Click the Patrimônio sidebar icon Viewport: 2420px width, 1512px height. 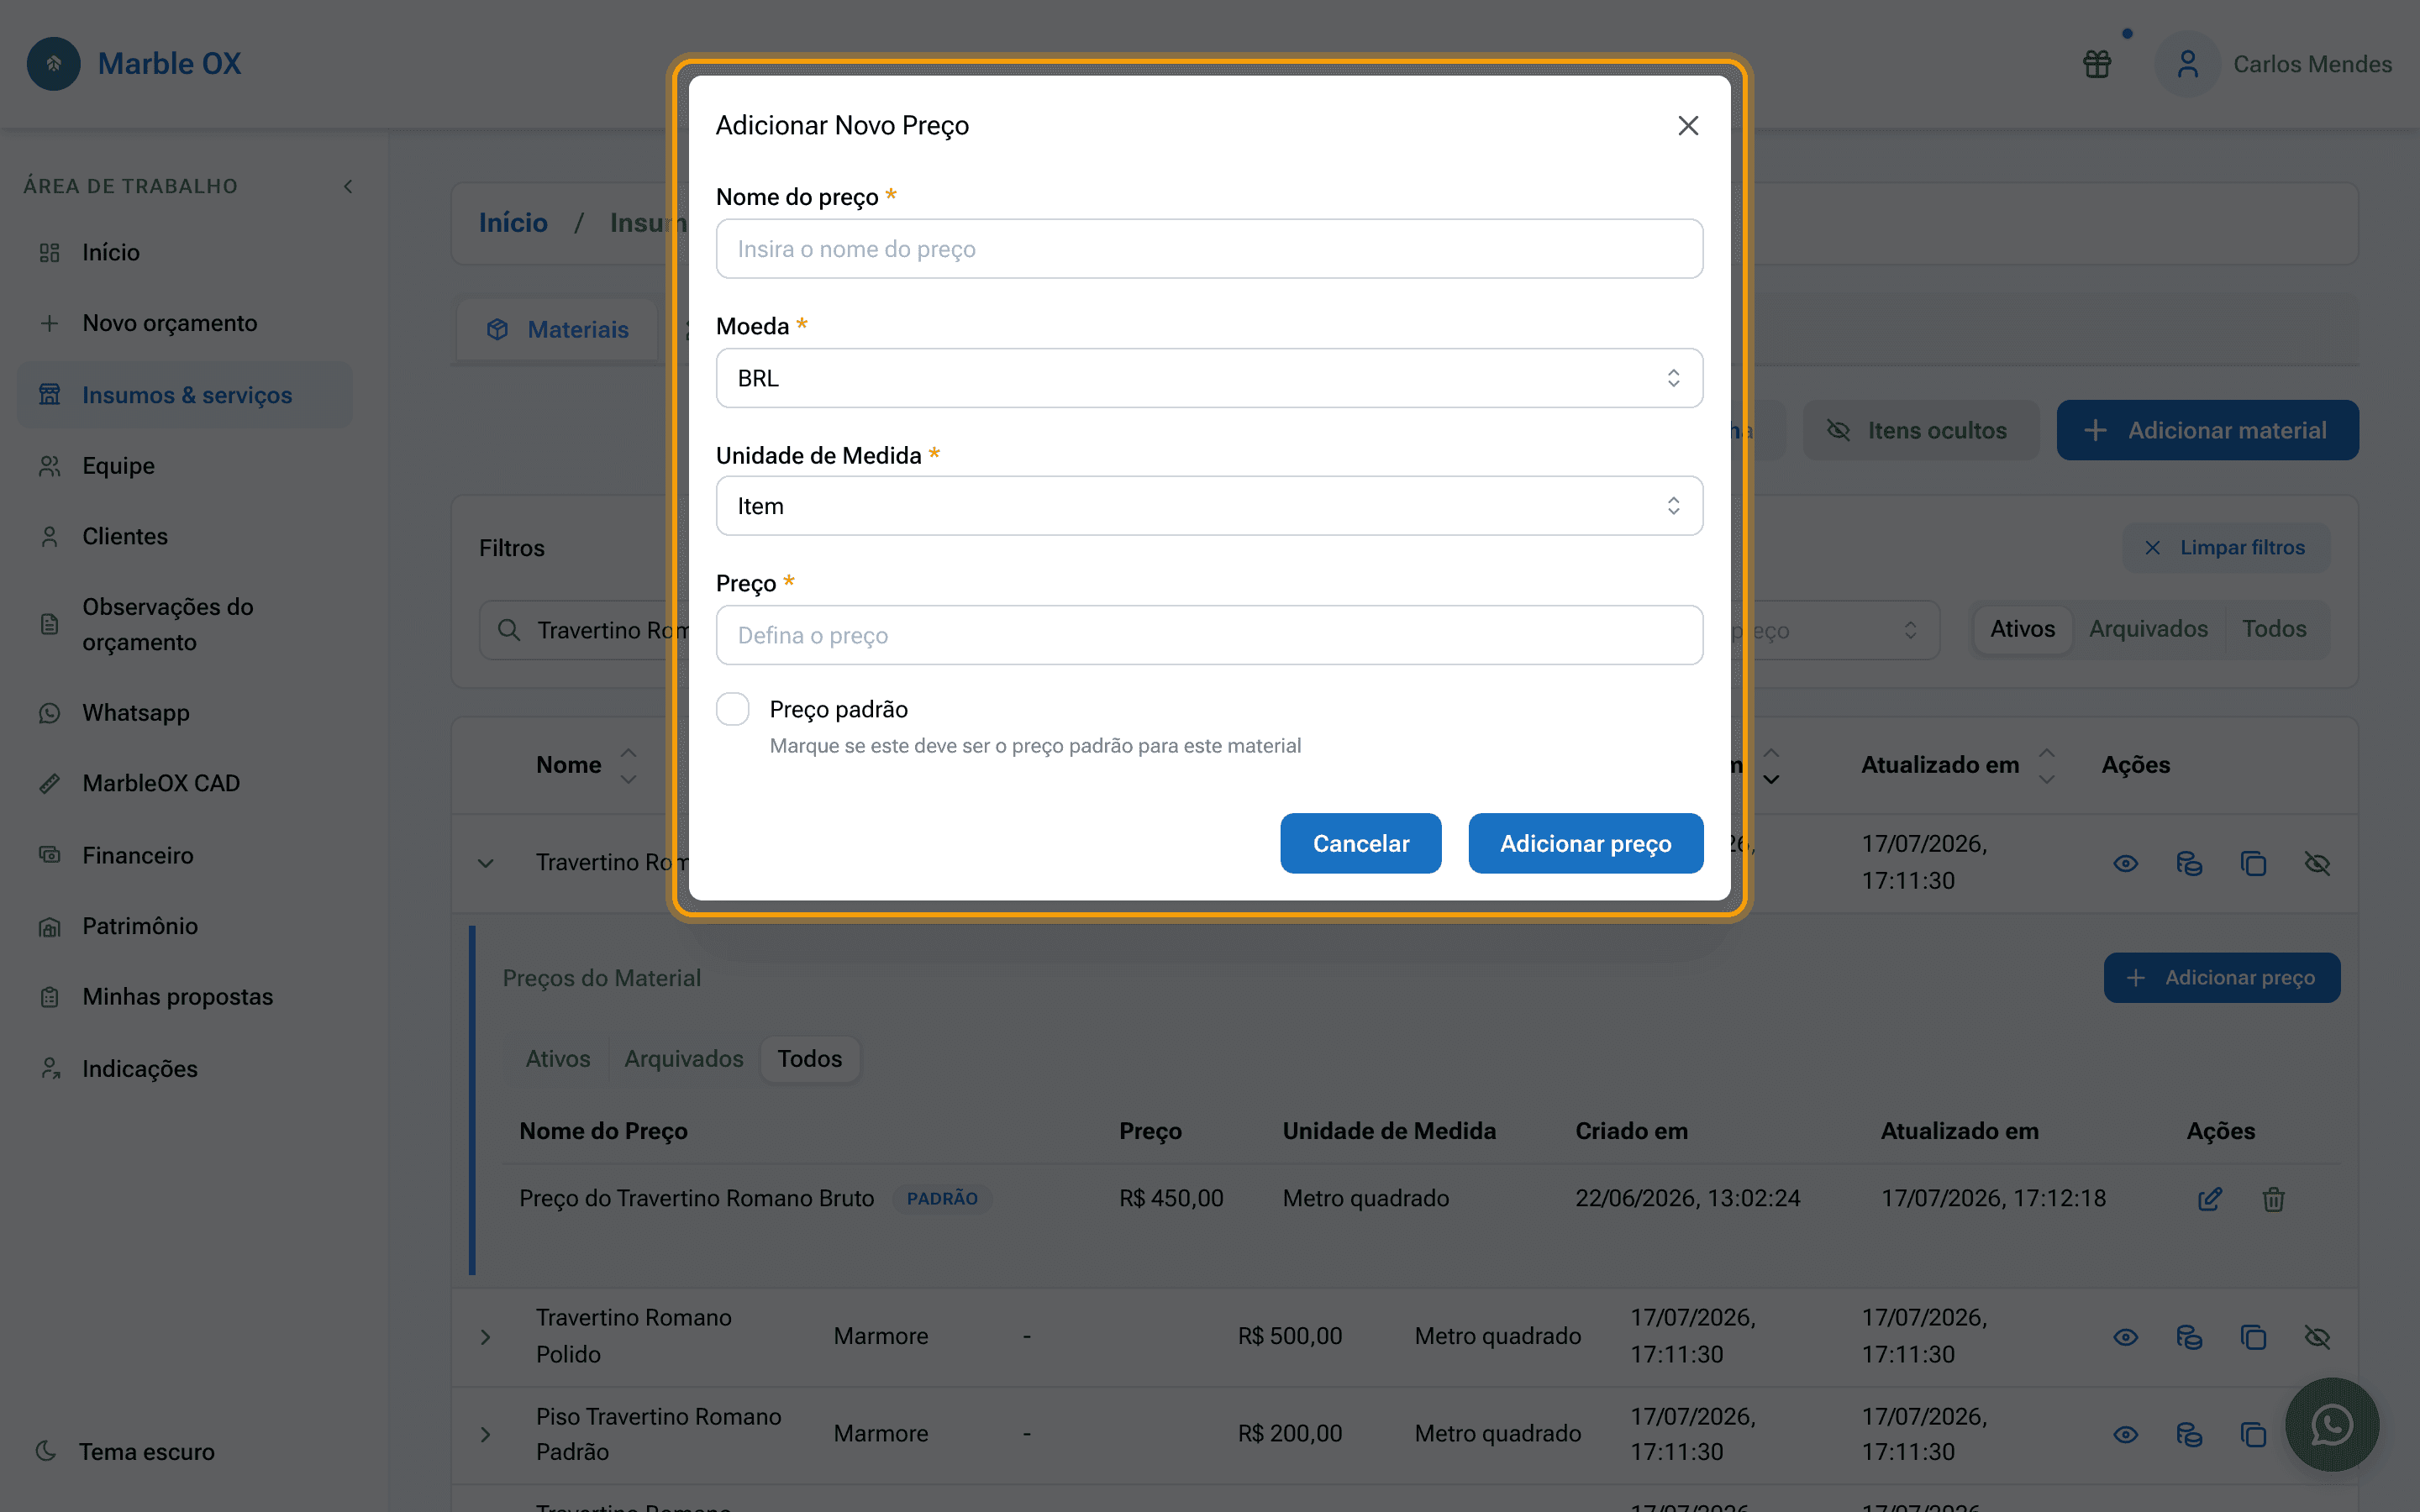tap(50, 926)
